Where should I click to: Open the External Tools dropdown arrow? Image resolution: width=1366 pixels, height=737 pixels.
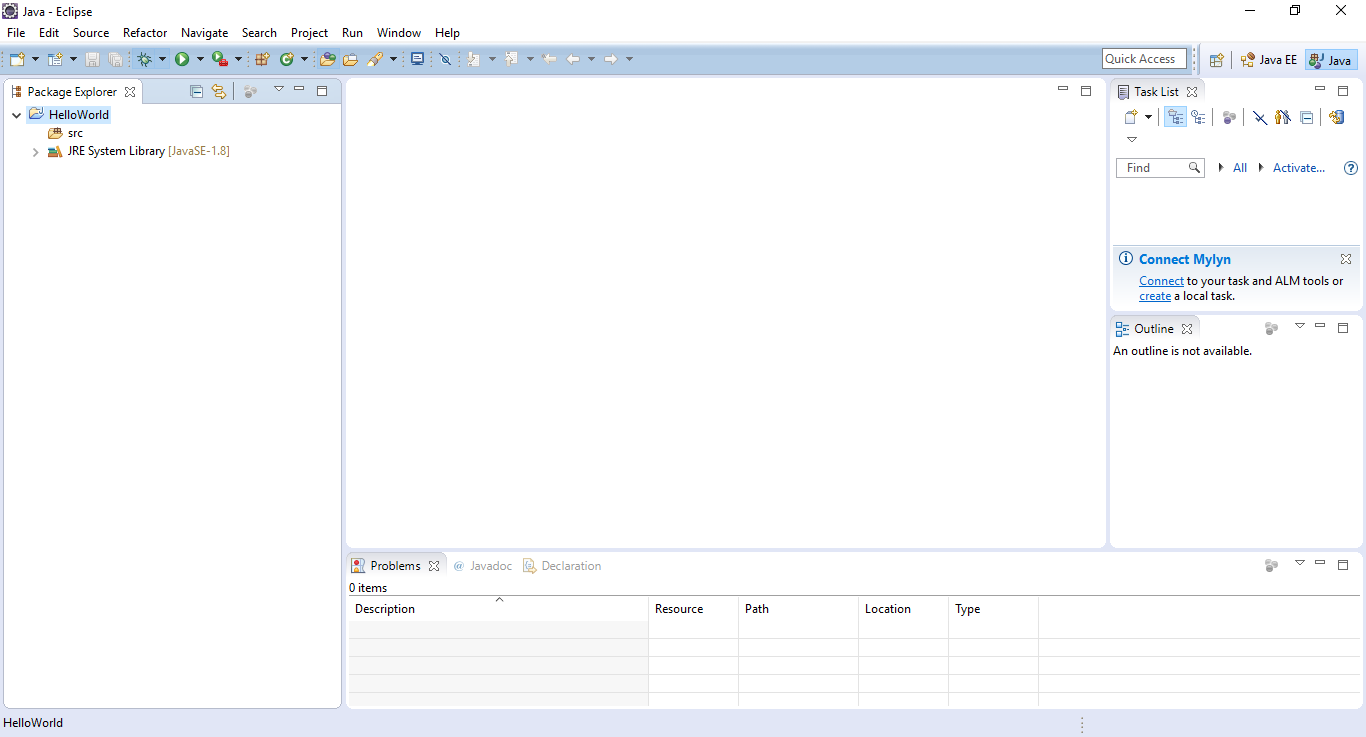[238, 59]
